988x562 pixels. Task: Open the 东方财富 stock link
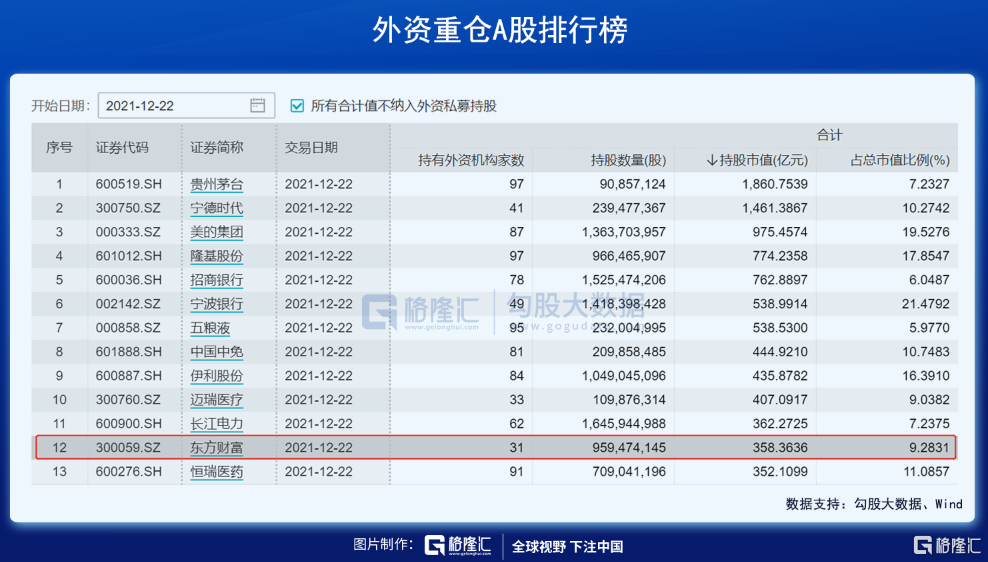217,447
